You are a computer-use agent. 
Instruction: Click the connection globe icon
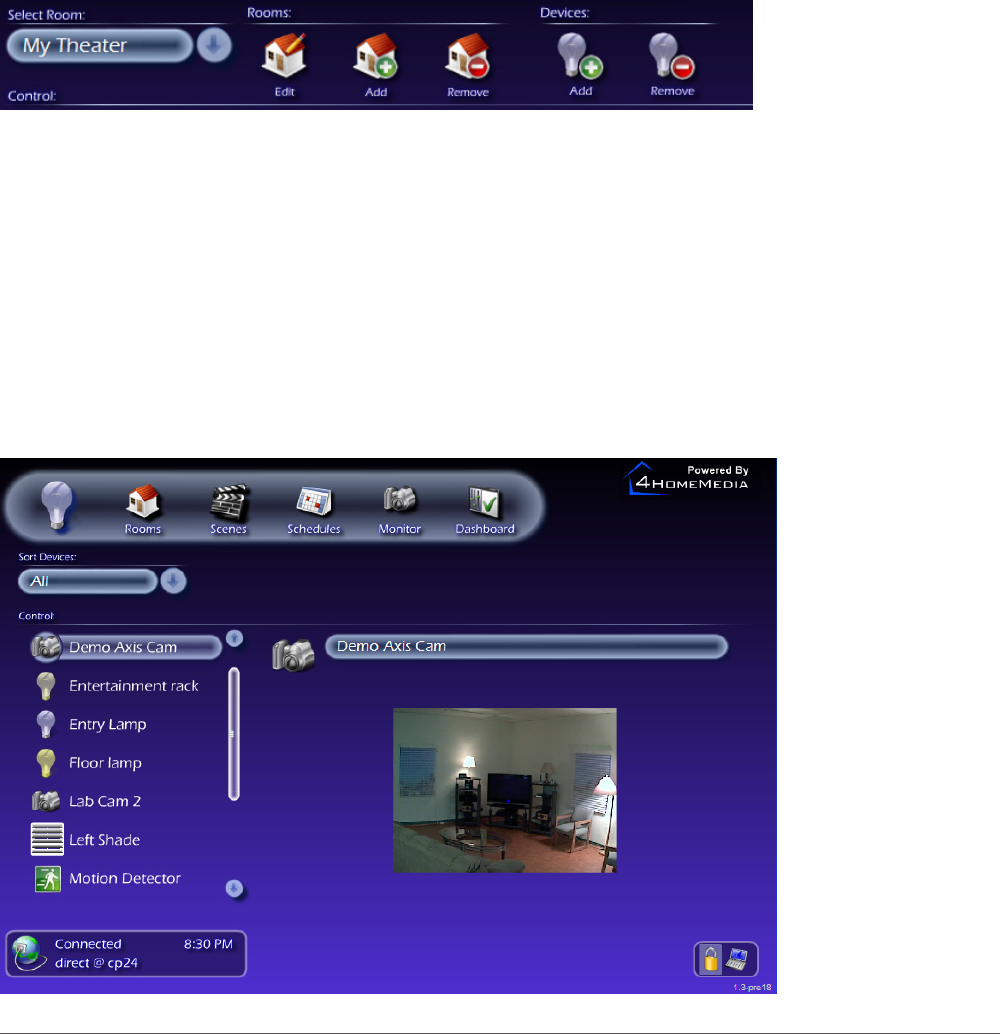29,954
